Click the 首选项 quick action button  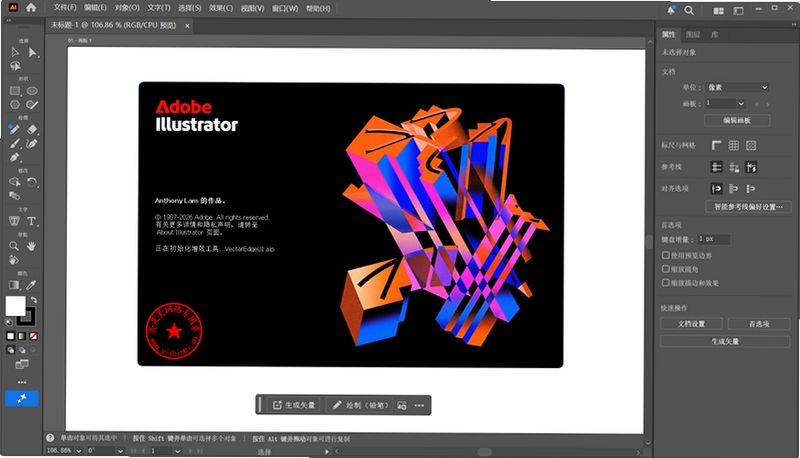click(x=759, y=324)
